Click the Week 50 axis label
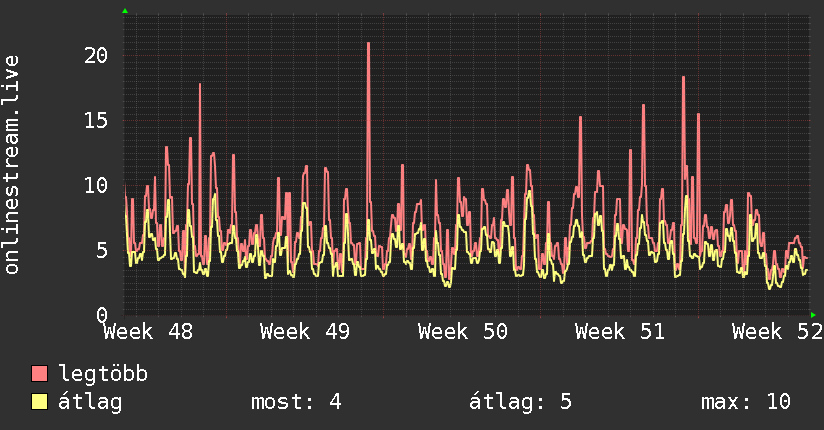This screenshot has width=824, height=430. pyautogui.click(x=463, y=332)
